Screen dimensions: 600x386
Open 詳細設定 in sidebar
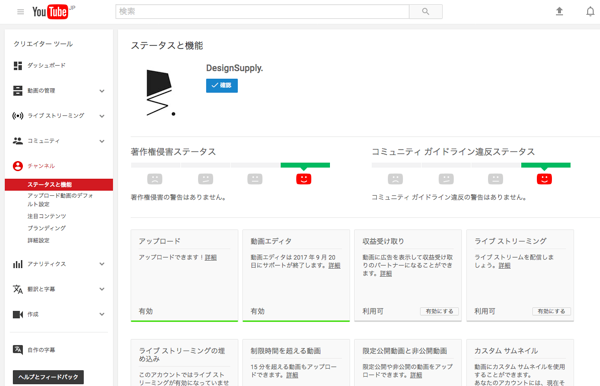pos(38,240)
